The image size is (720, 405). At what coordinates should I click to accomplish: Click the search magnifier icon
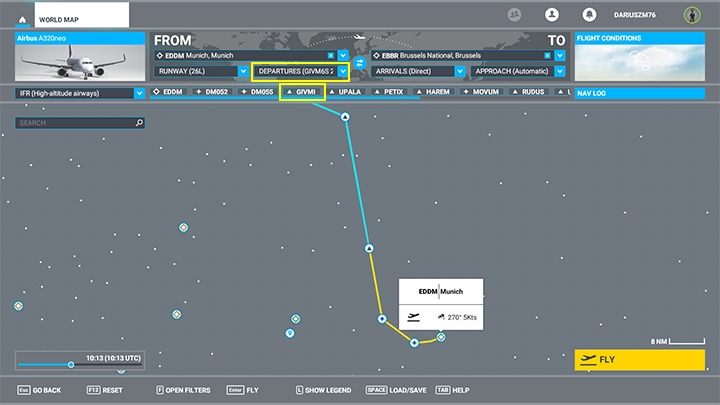(139, 123)
